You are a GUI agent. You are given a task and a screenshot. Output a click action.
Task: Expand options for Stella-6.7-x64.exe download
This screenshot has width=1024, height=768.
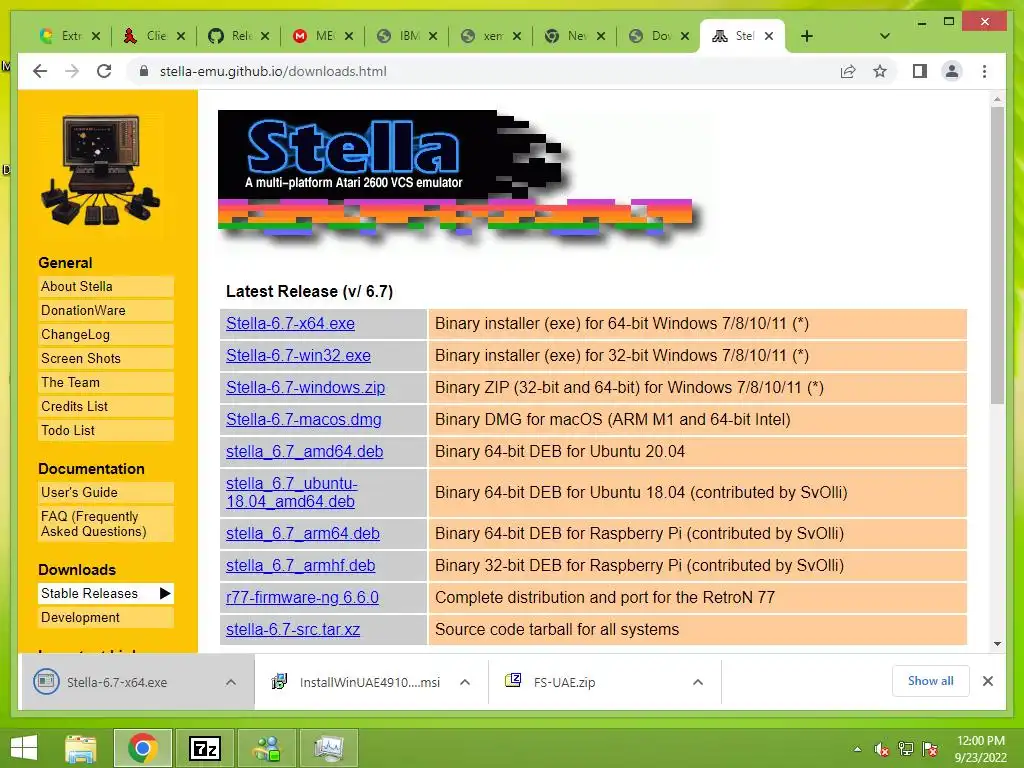(231, 682)
